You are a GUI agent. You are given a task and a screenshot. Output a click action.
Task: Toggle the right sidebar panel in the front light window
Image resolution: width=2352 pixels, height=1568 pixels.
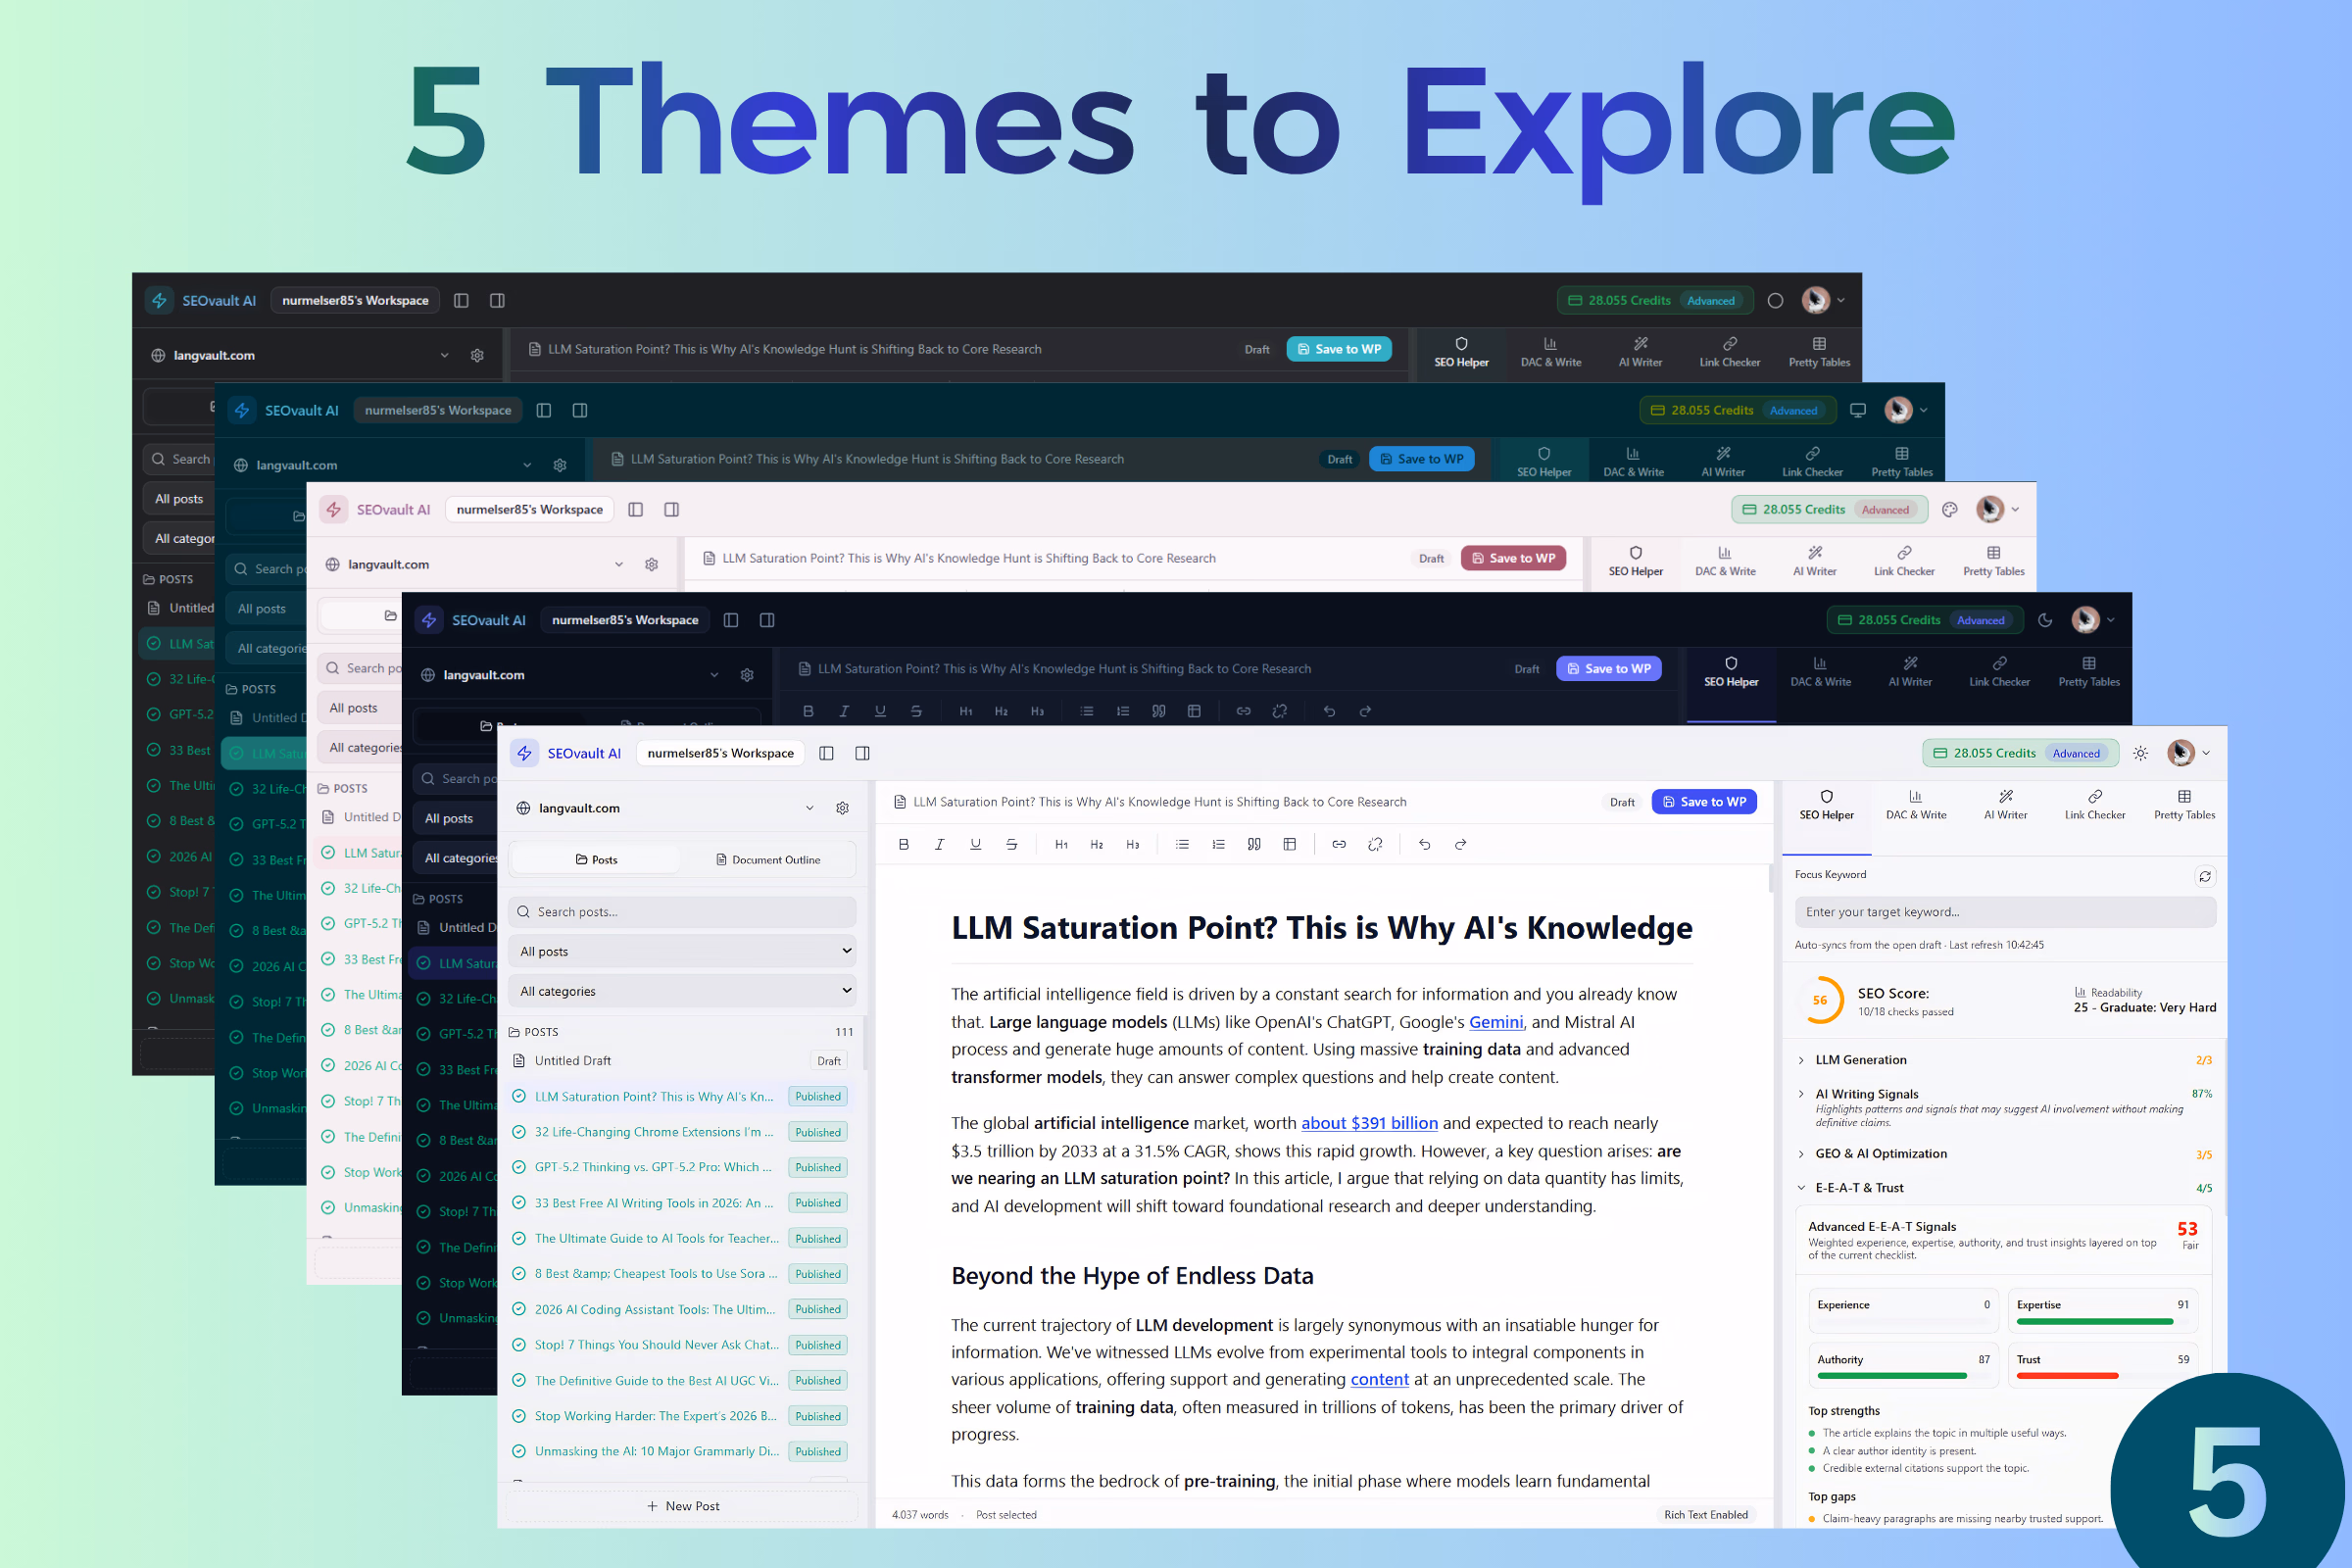pyautogui.click(x=862, y=753)
